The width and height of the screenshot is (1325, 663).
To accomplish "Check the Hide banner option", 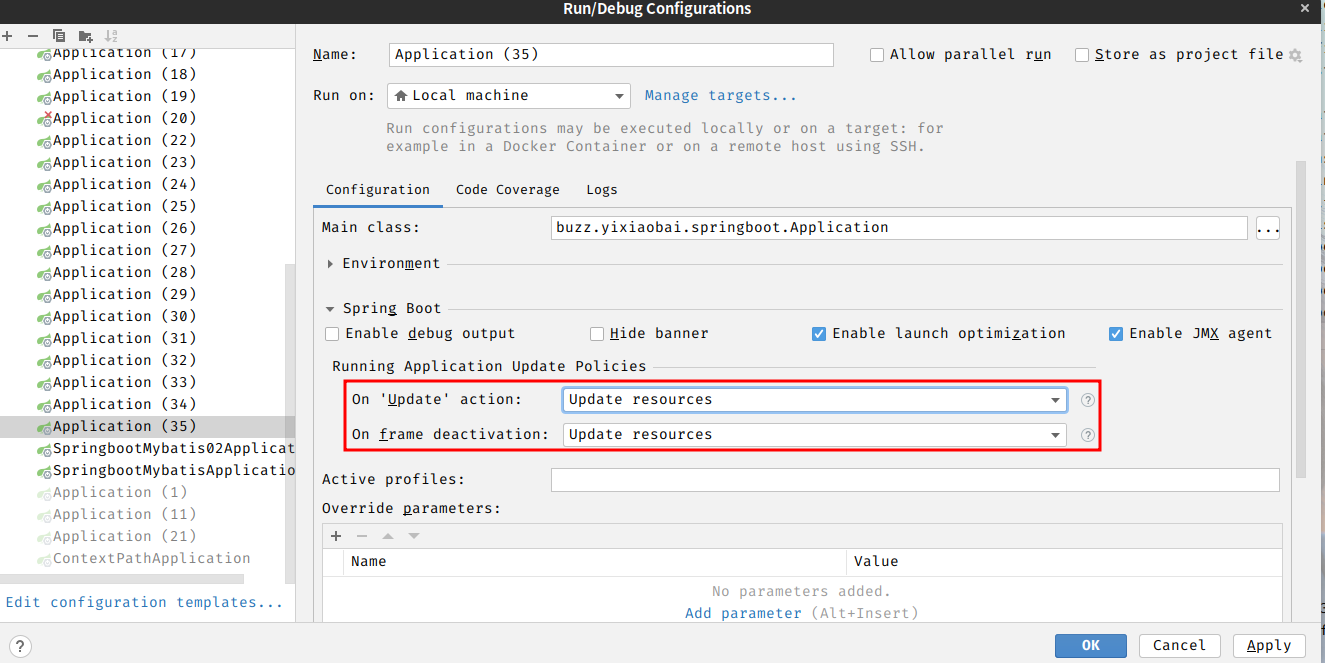I will pos(597,334).
